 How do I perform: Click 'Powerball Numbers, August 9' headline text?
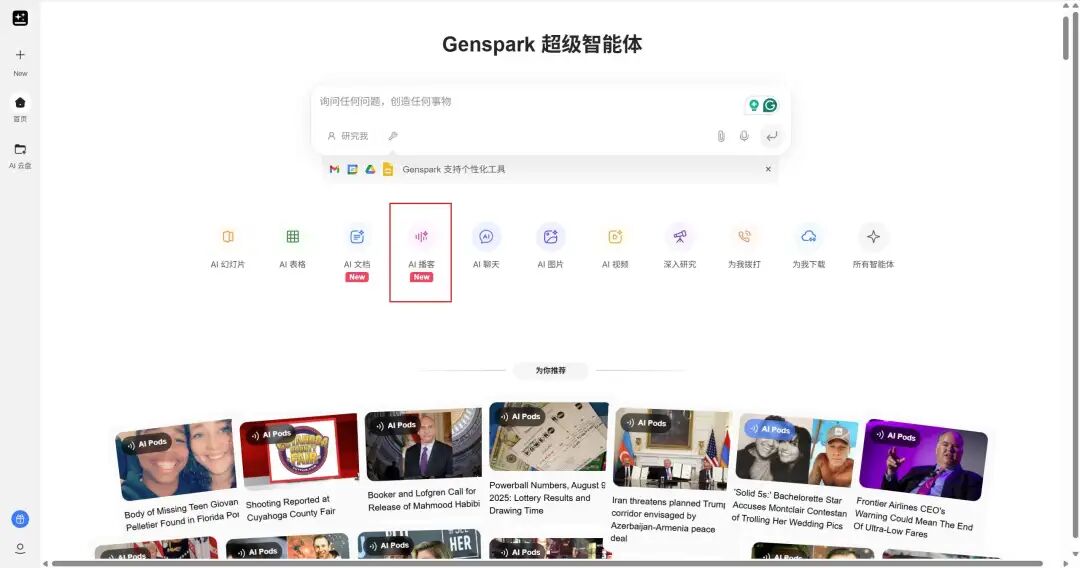pos(547,485)
